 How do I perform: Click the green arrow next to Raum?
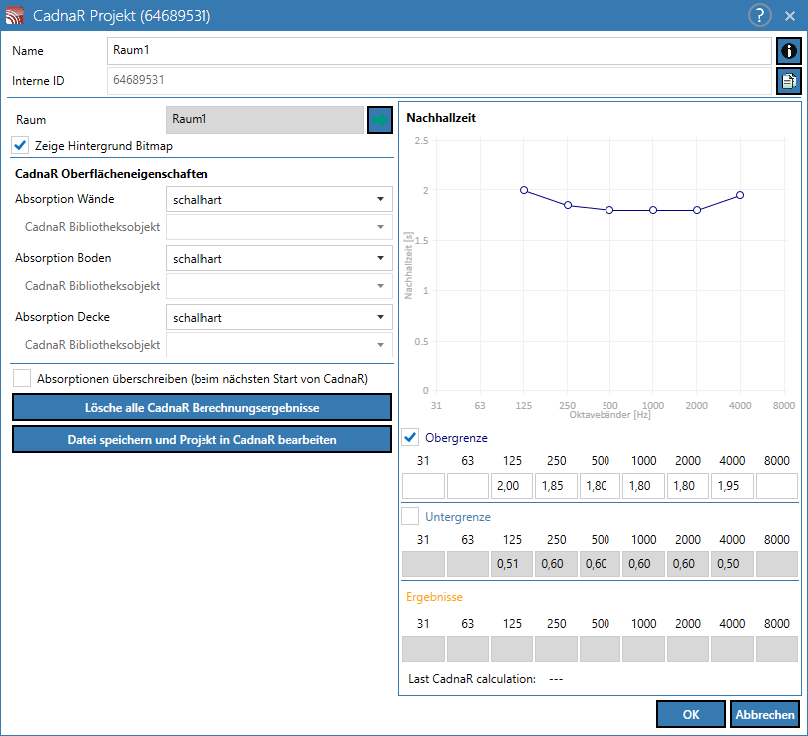coord(380,120)
